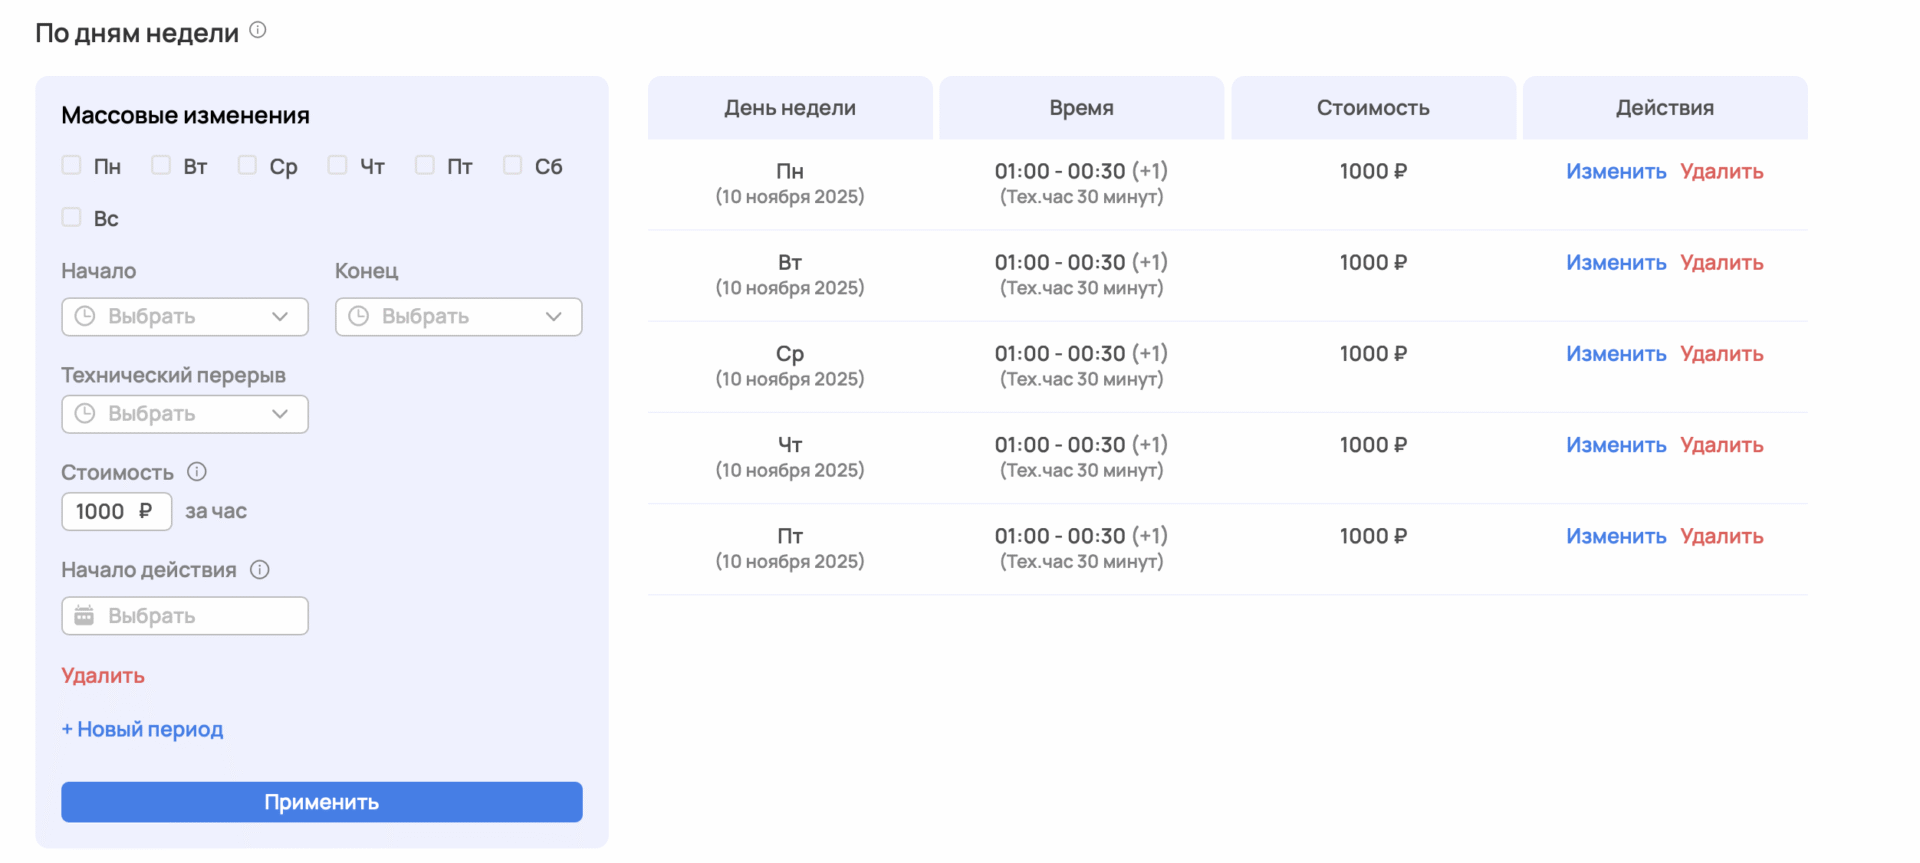Expand 'Технический перерыв' dropdown arrow
This screenshot has width=1920, height=863.
point(280,414)
